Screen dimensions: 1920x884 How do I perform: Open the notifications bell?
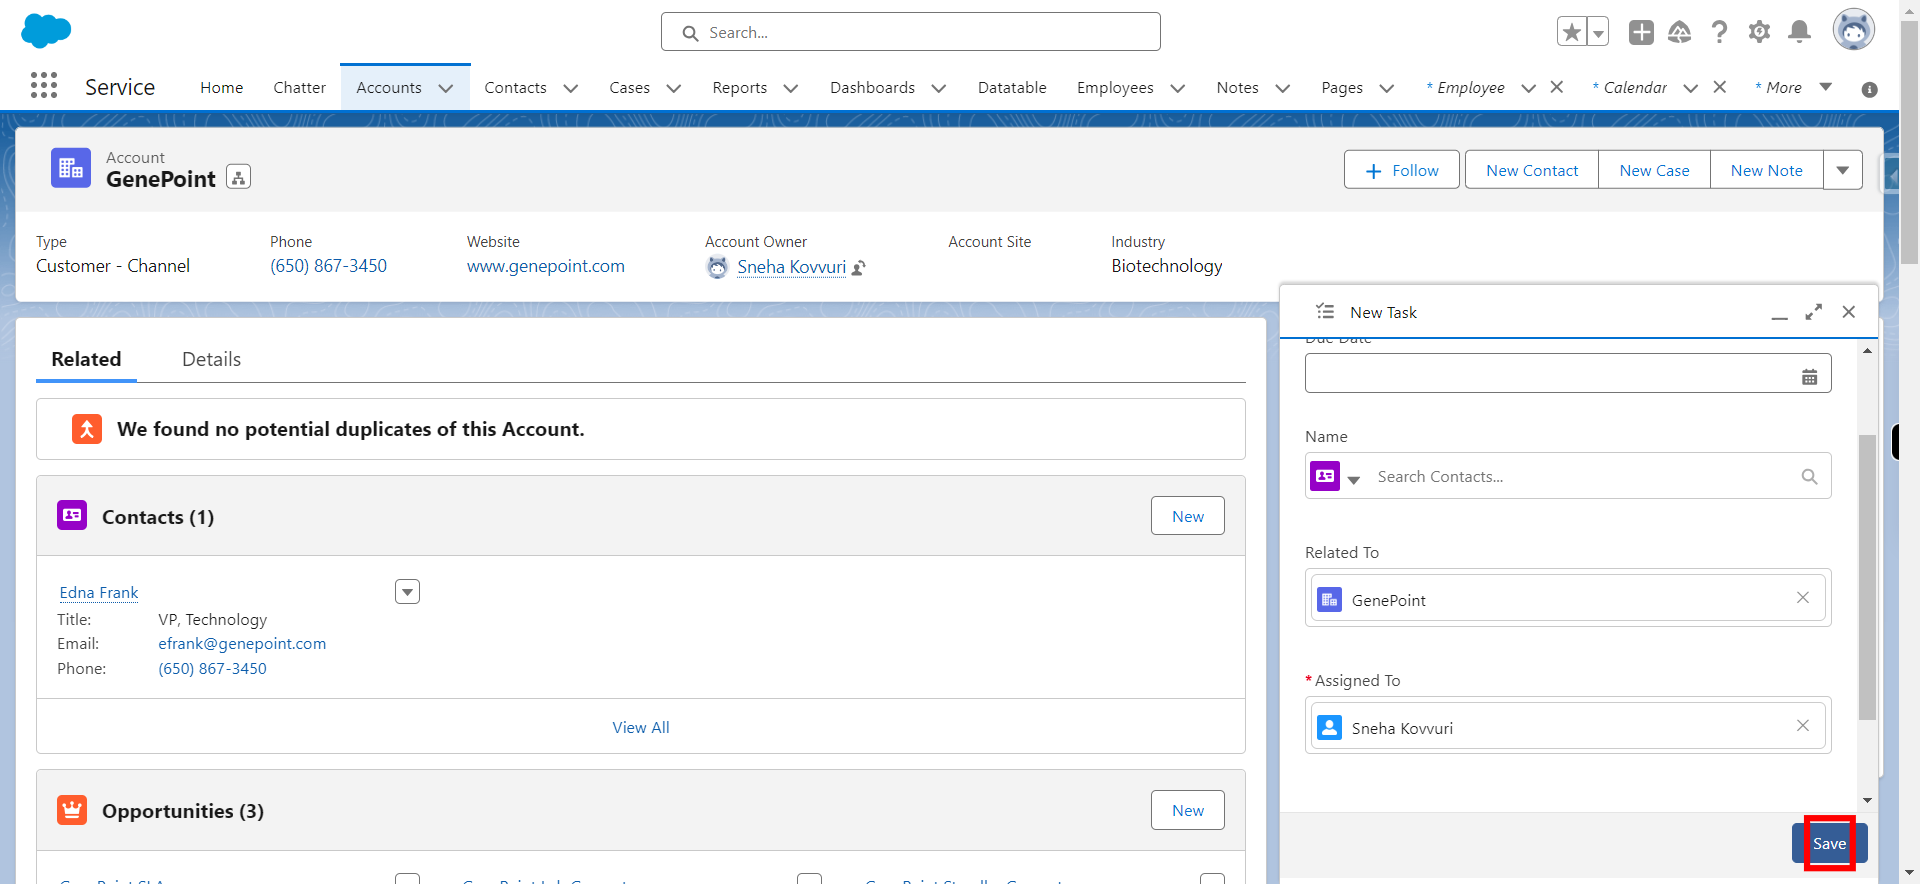(1799, 32)
